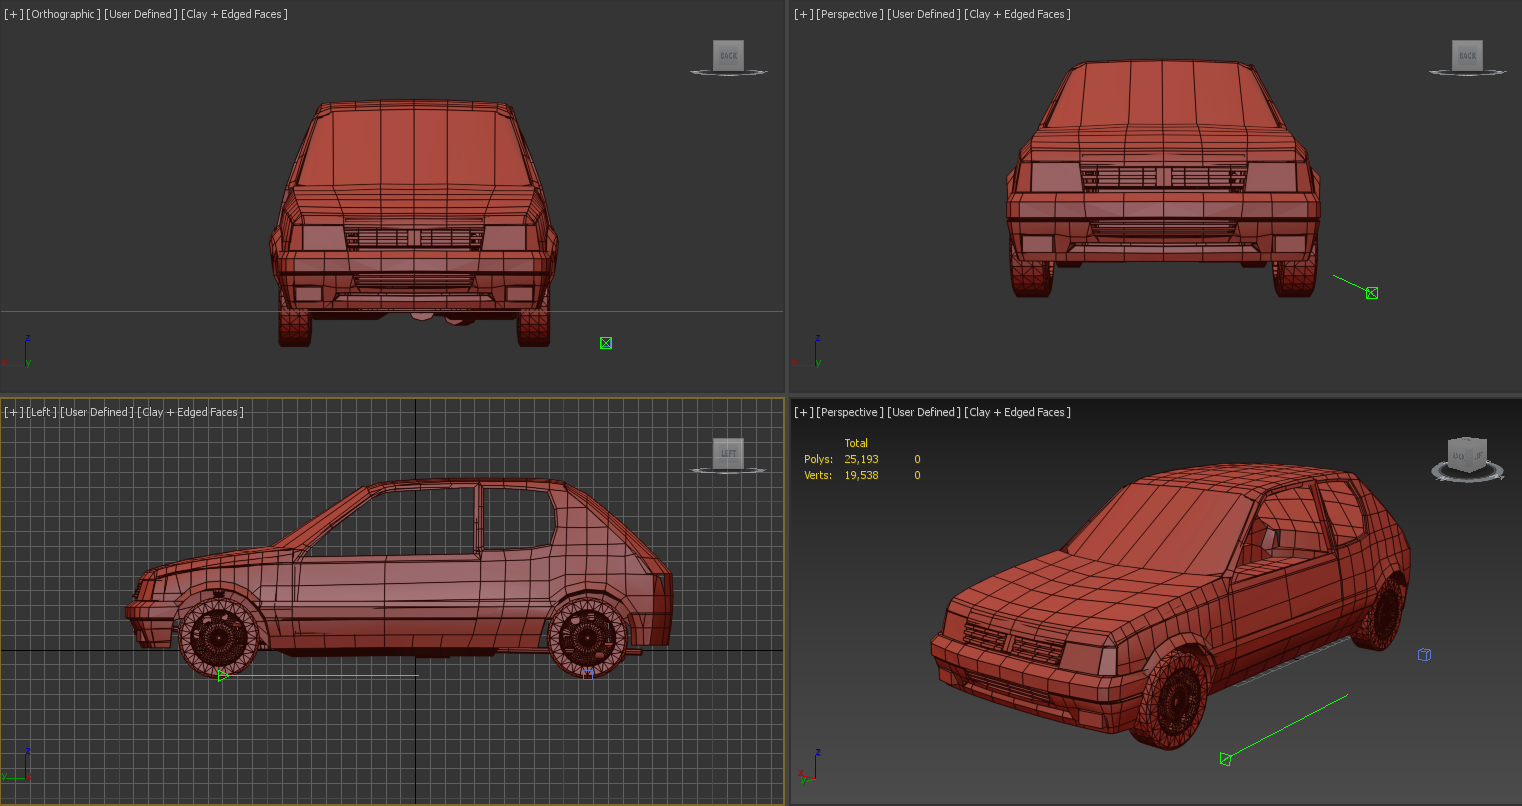This screenshot has height=806, width=1522.
Task: Click the BACK ViewCube in the Orthographic viewport
Action: tap(728, 56)
